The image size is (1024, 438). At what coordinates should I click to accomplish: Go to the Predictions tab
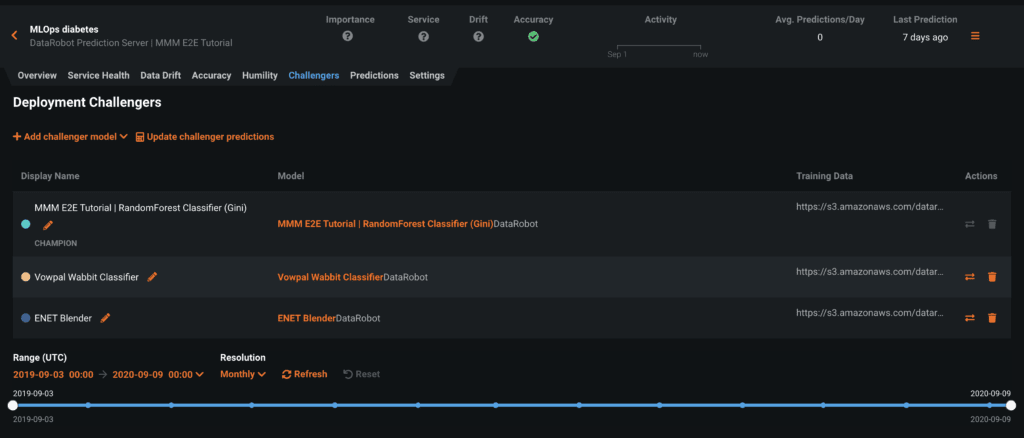click(374, 76)
